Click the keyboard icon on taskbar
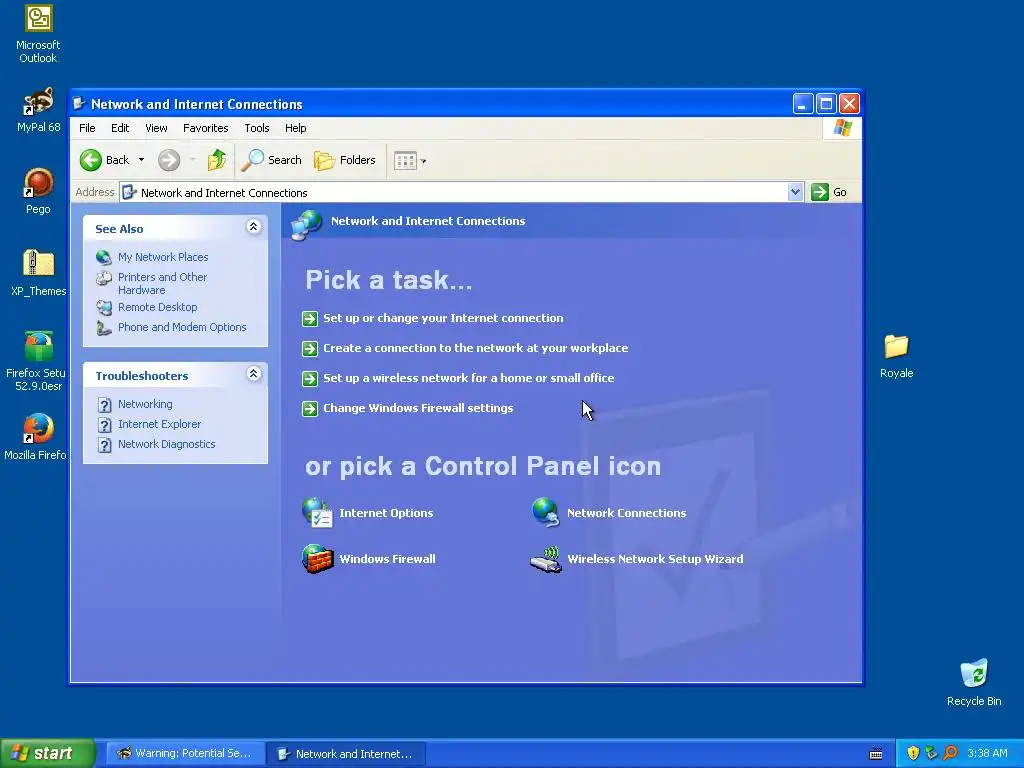This screenshot has height=768, width=1024. click(x=876, y=754)
